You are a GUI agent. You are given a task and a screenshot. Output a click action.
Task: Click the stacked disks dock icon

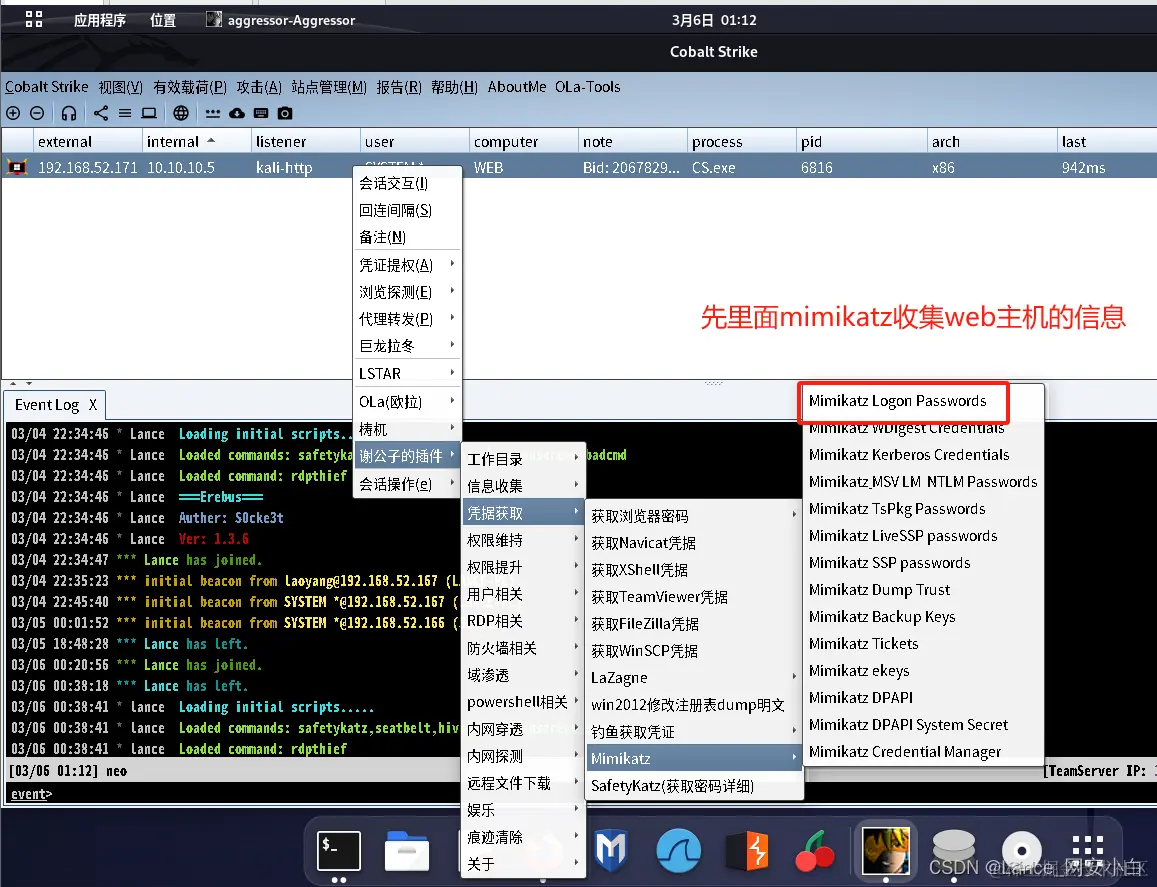[953, 849]
